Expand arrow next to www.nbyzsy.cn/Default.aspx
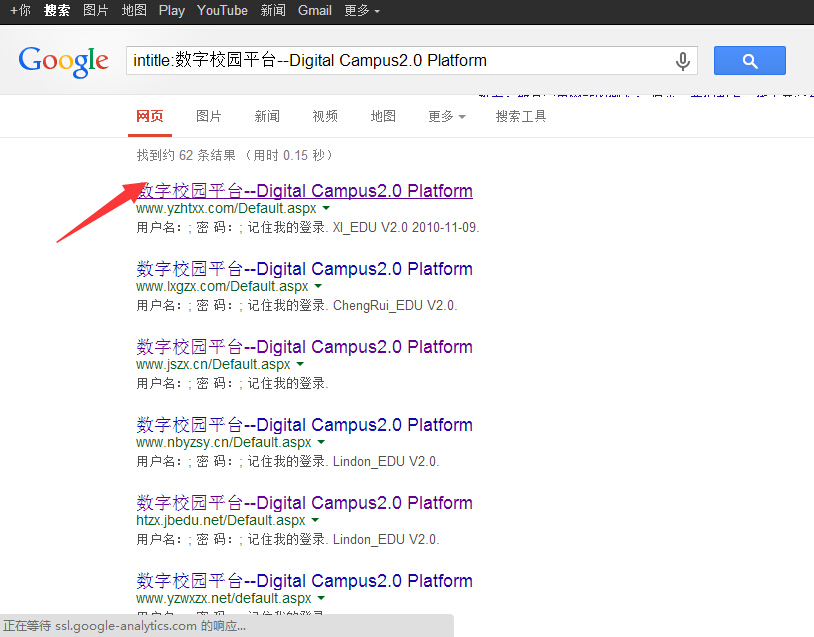This screenshot has height=637, width=814. coord(321,442)
